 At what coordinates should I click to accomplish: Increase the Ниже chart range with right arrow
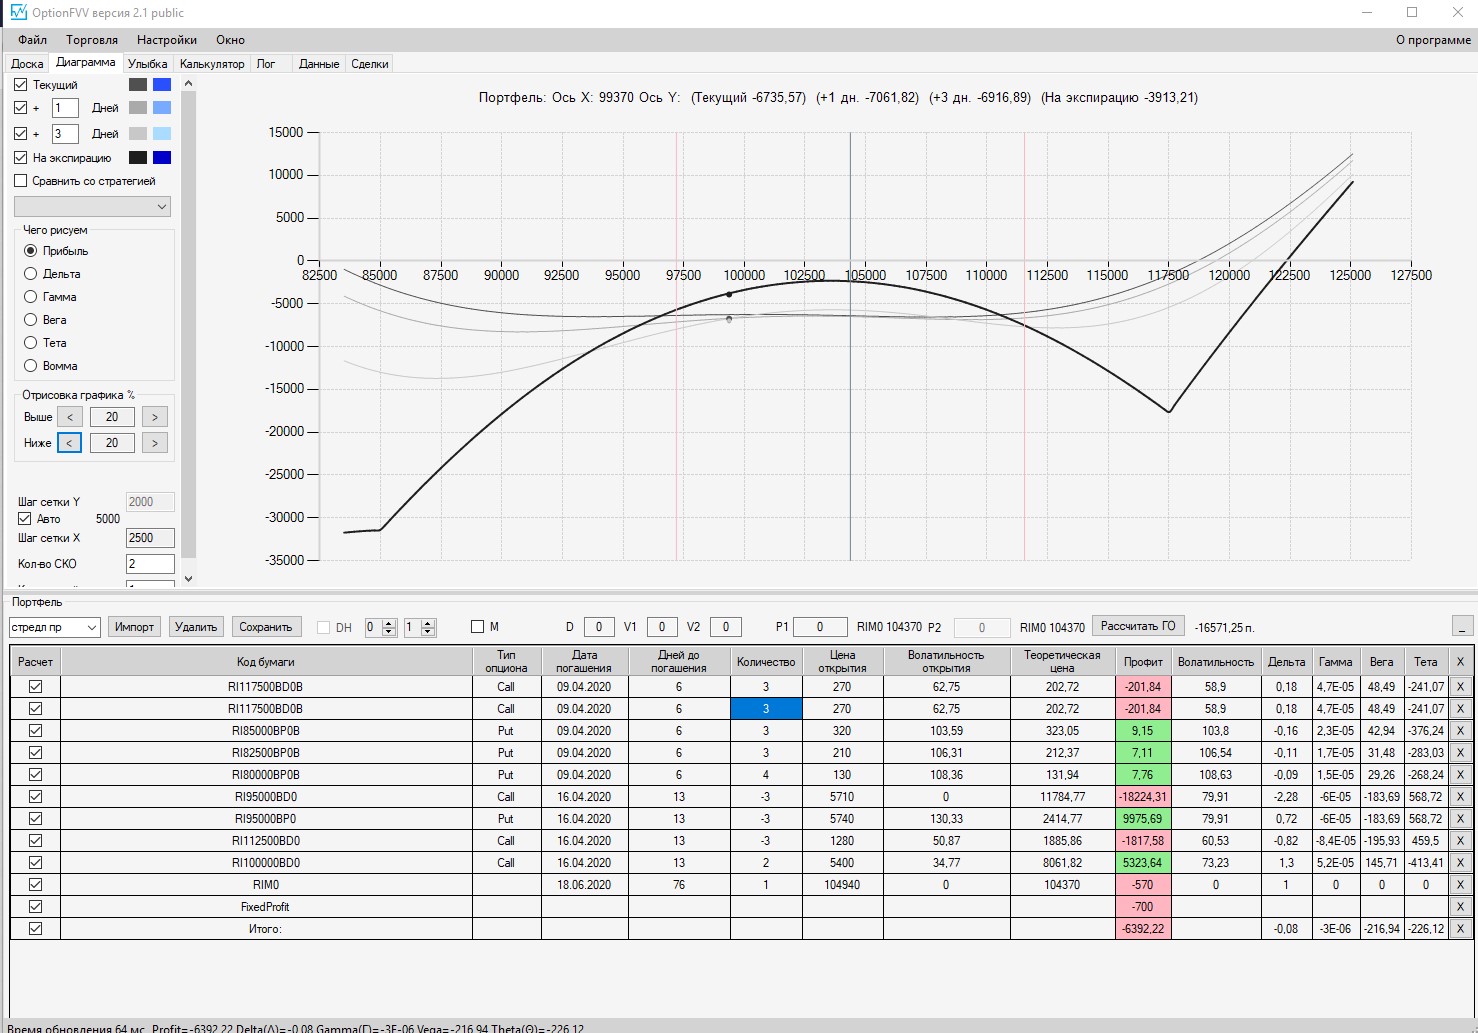point(155,443)
